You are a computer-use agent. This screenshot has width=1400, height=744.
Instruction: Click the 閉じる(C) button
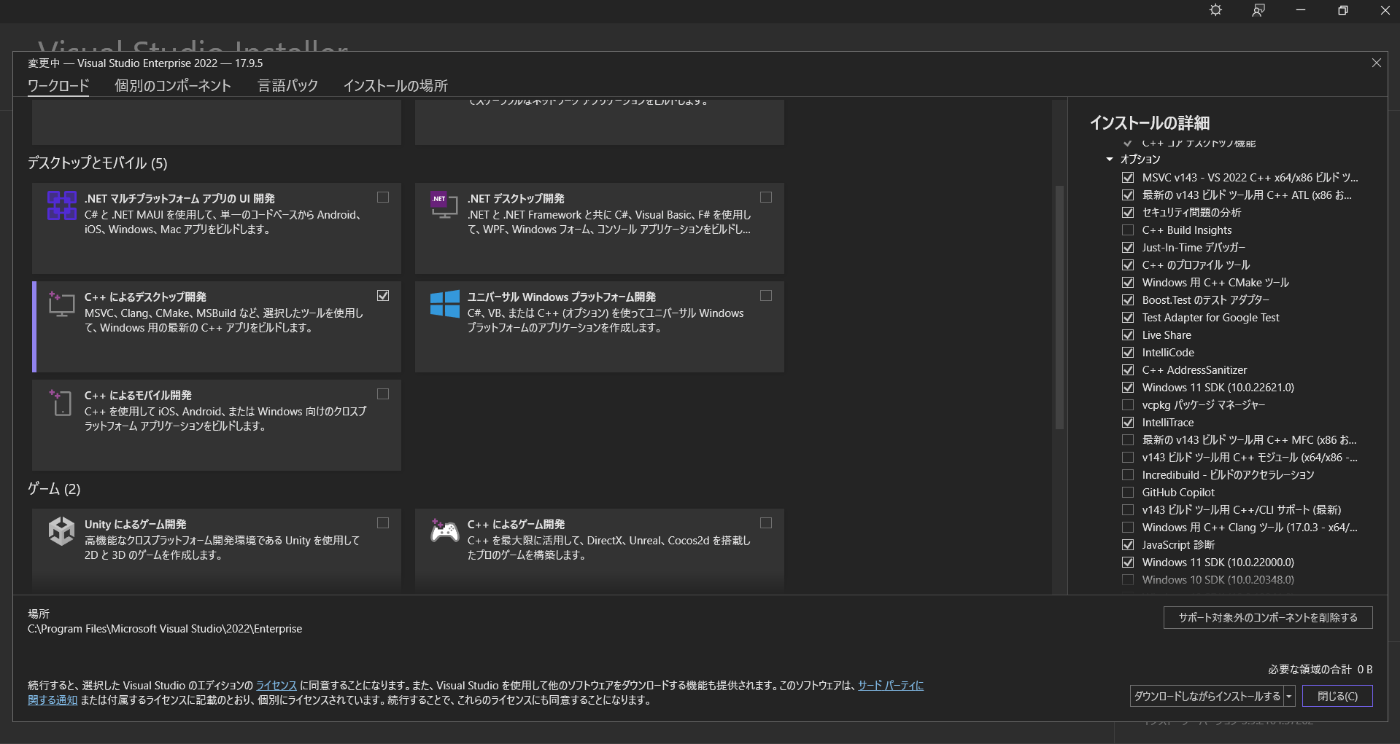pyautogui.click(x=1337, y=696)
